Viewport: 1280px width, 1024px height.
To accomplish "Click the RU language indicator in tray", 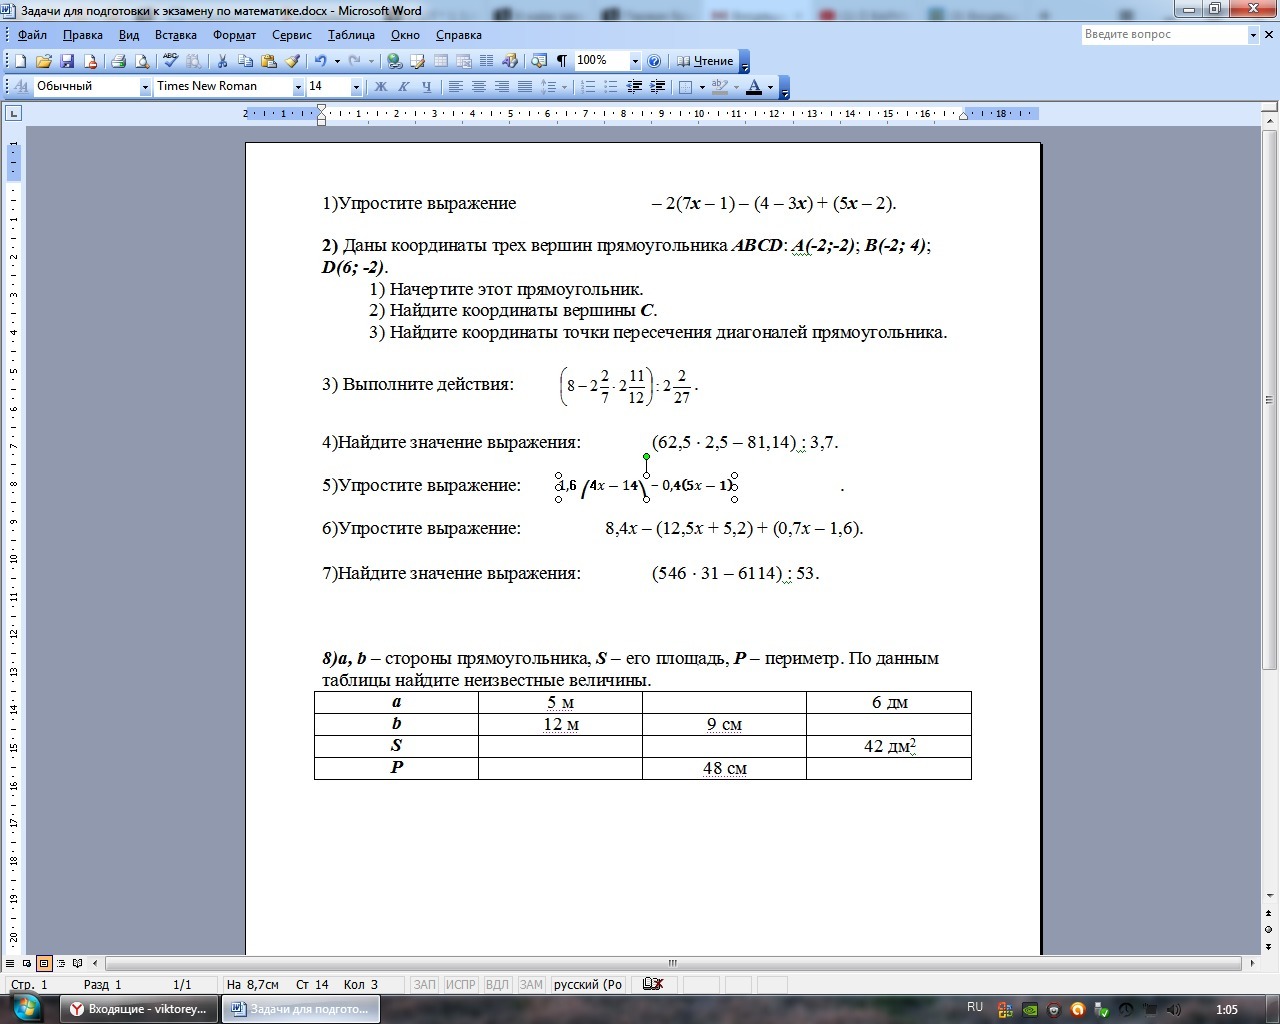I will pyautogui.click(x=975, y=1008).
